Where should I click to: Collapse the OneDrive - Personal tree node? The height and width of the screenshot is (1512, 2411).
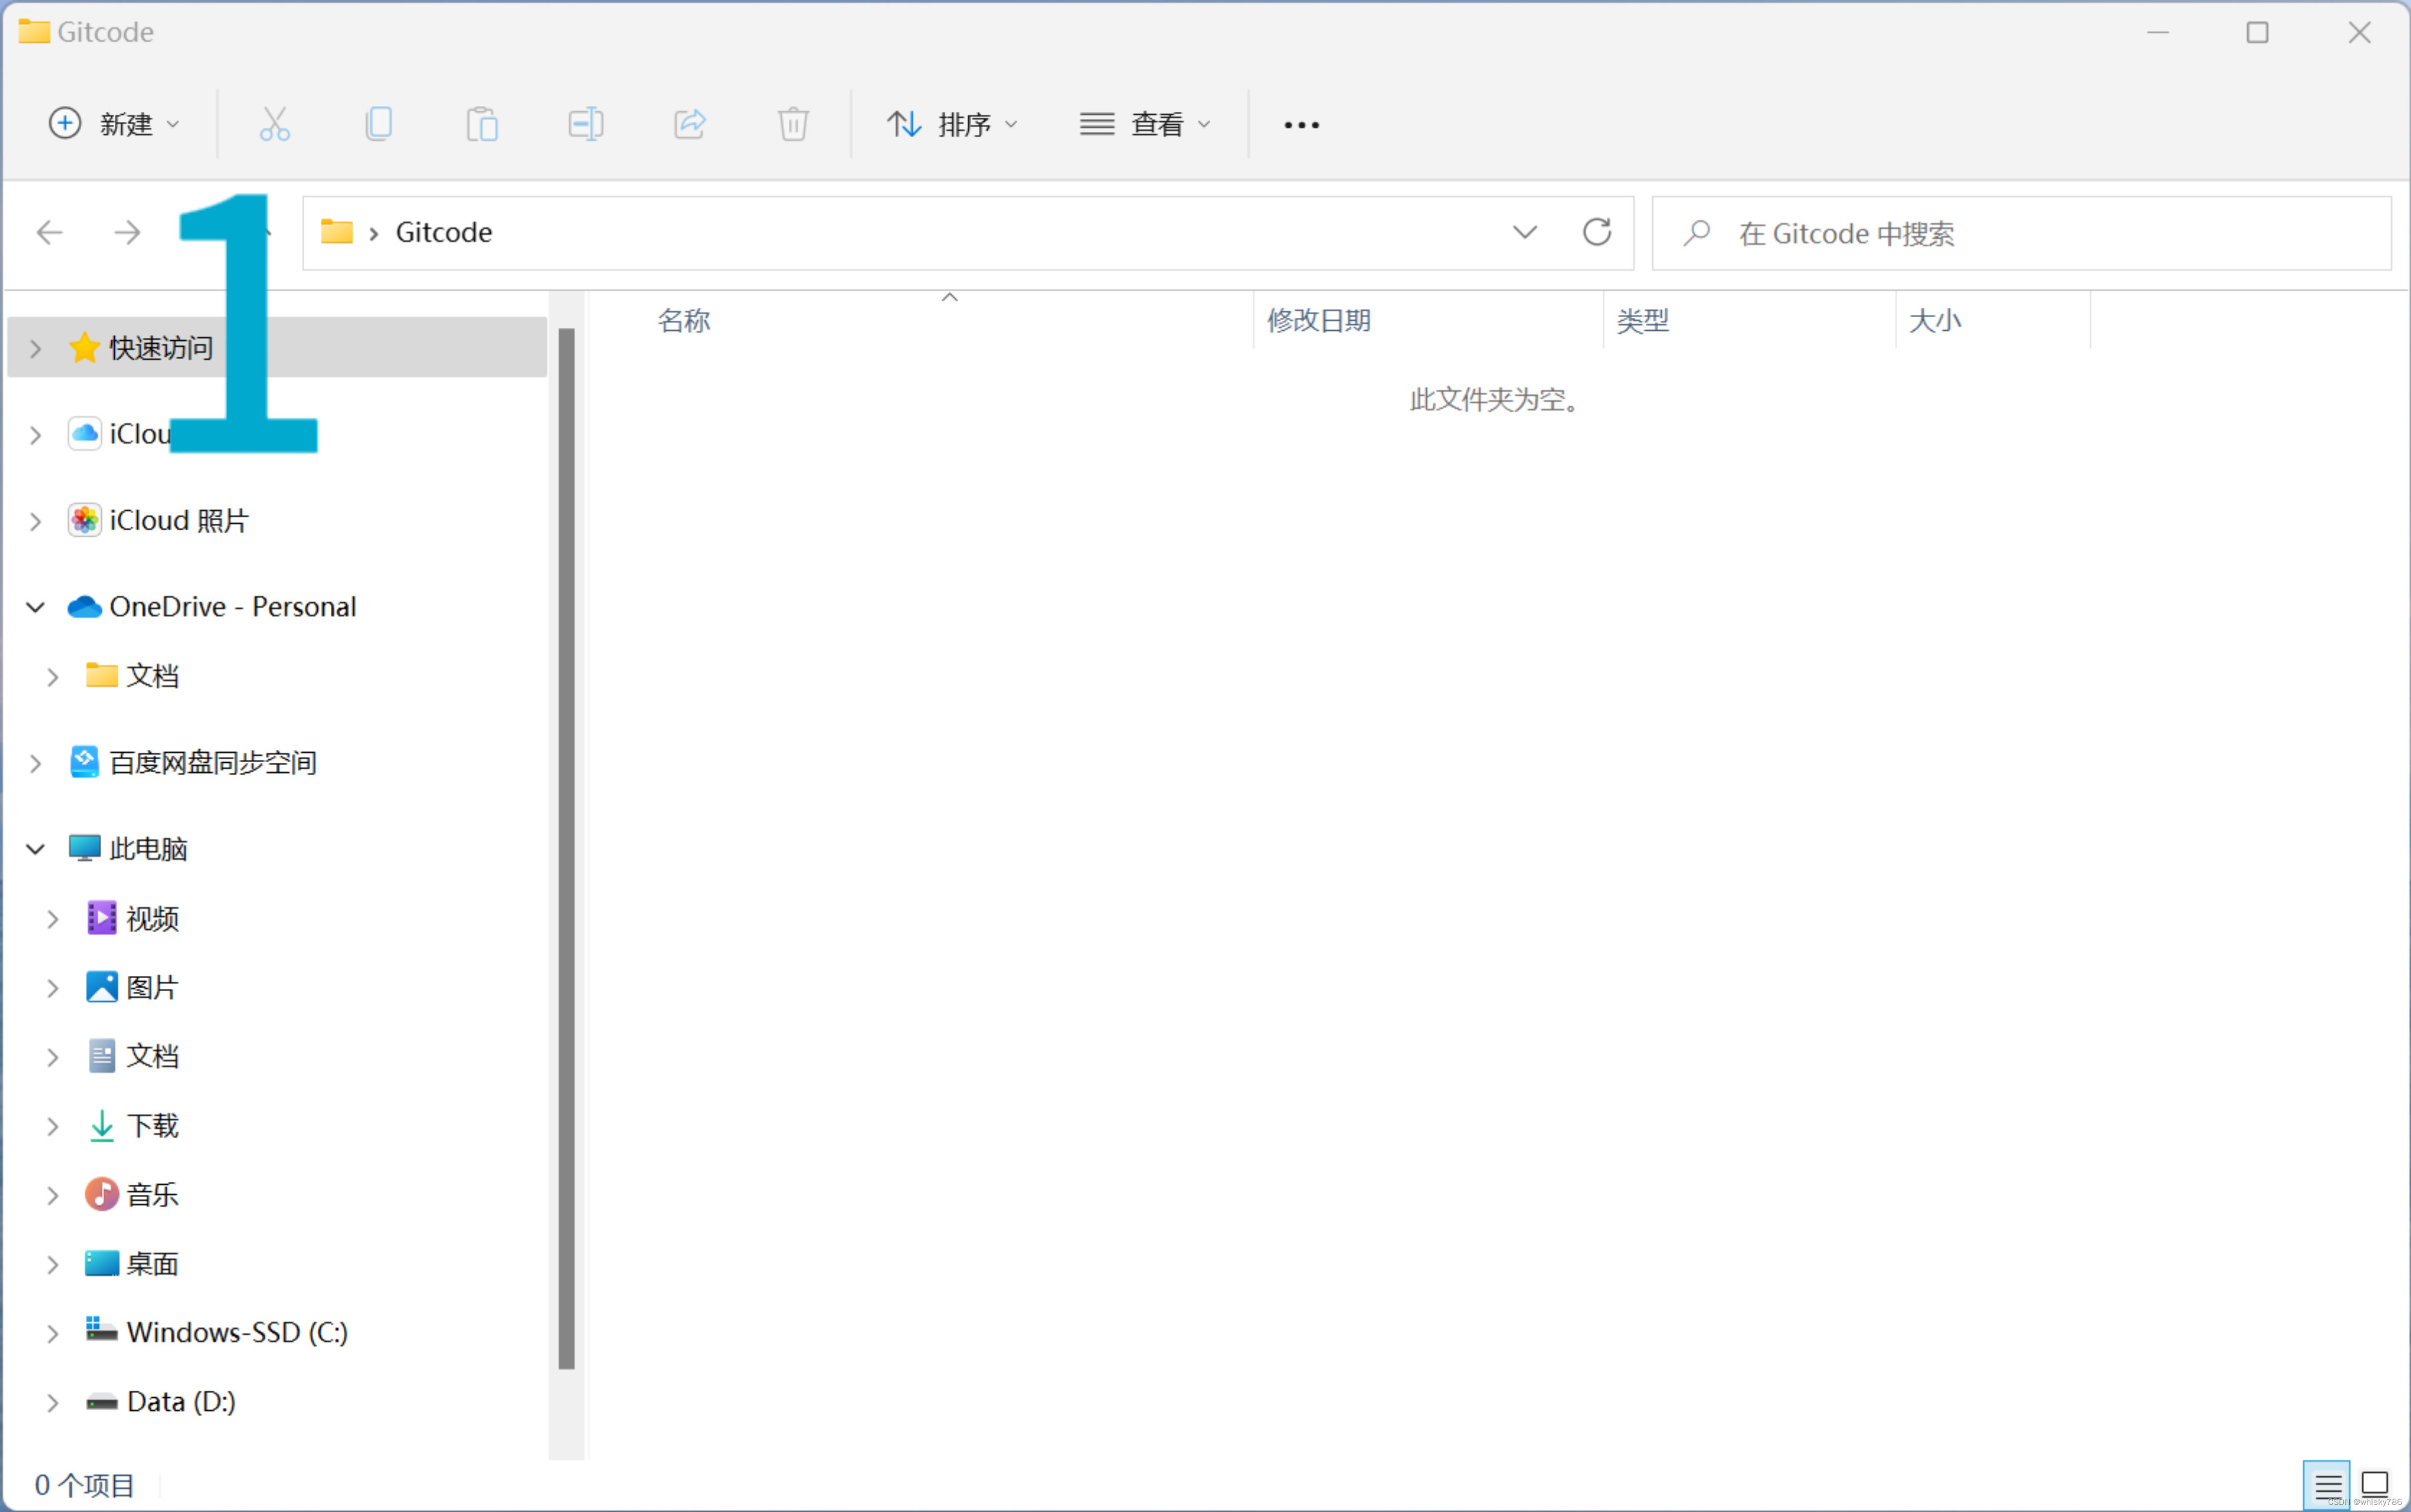(36, 607)
